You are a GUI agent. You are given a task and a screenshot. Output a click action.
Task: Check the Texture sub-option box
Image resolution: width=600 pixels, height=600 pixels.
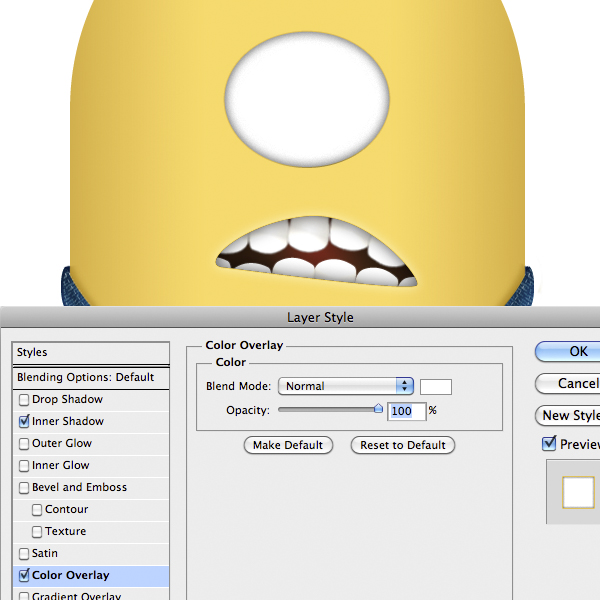point(37,532)
